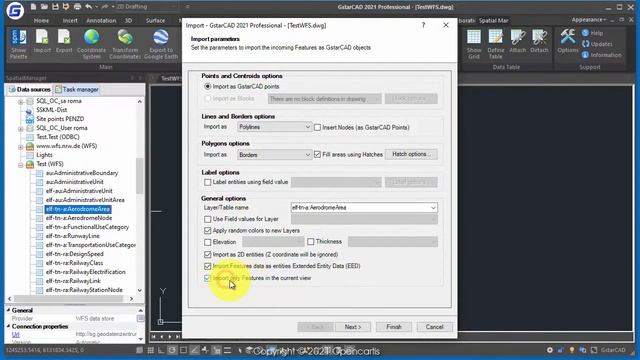Open the Home ribbon tab
The height and width of the screenshot is (360, 640).
[x=41, y=20]
